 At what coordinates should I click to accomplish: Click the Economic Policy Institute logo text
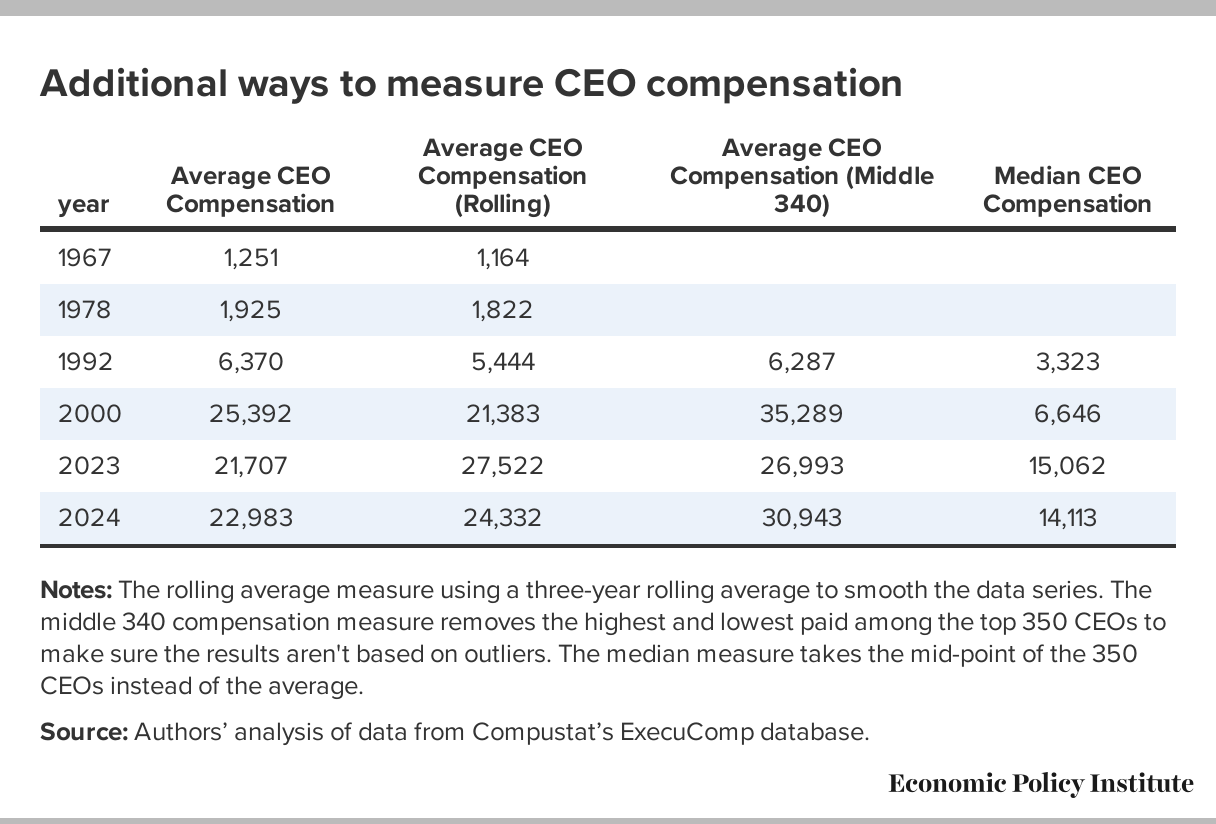(1040, 783)
